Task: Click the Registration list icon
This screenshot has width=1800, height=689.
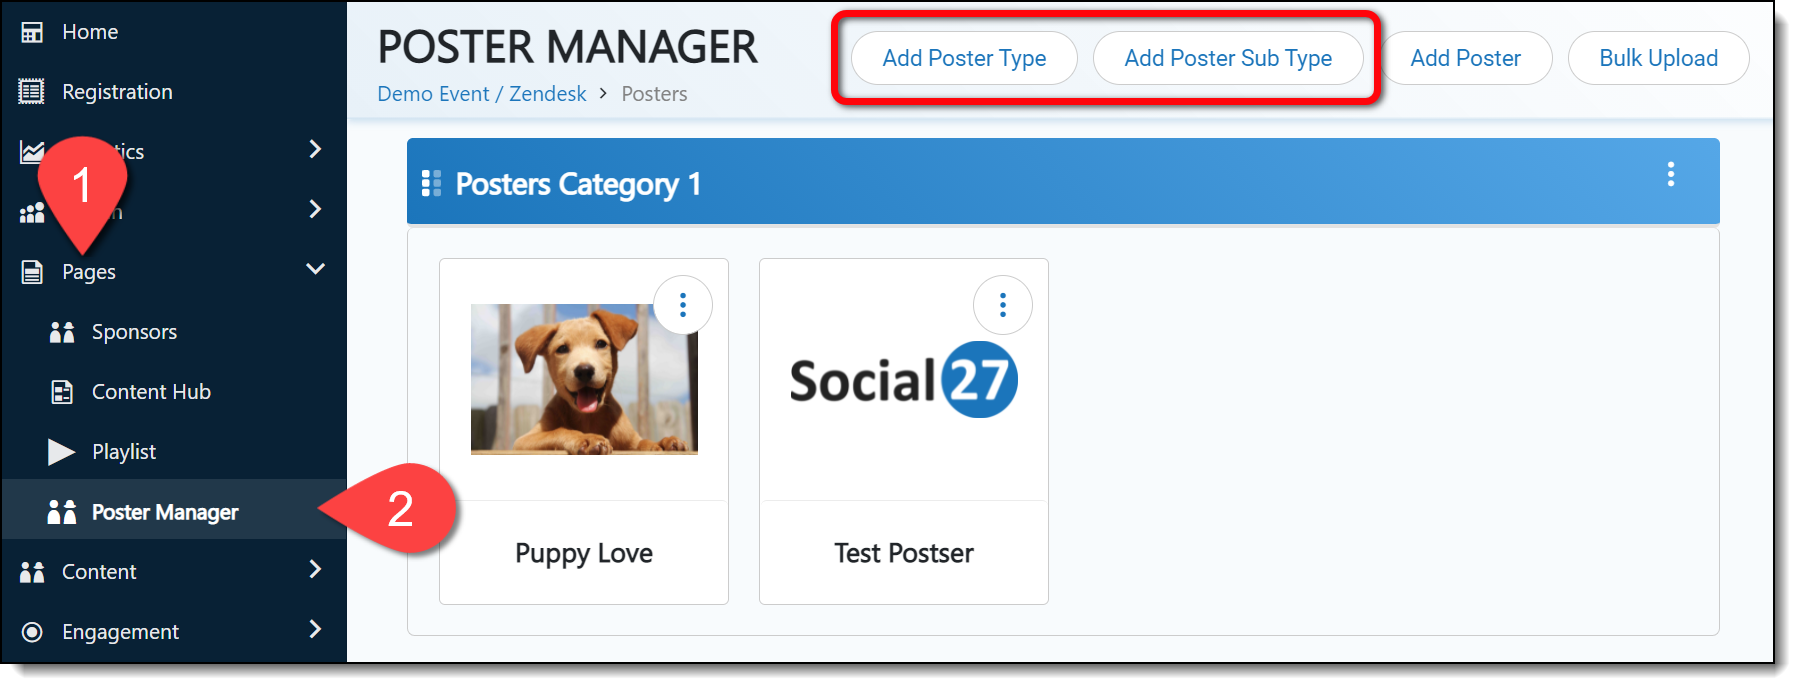Action: pos(32,92)
